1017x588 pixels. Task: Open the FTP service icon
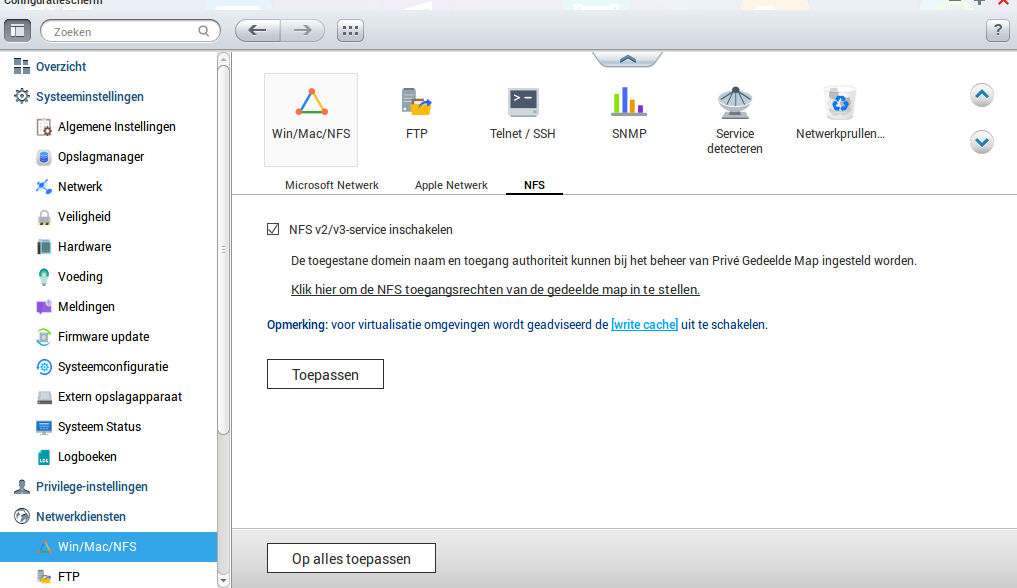[x=416, y=103]
